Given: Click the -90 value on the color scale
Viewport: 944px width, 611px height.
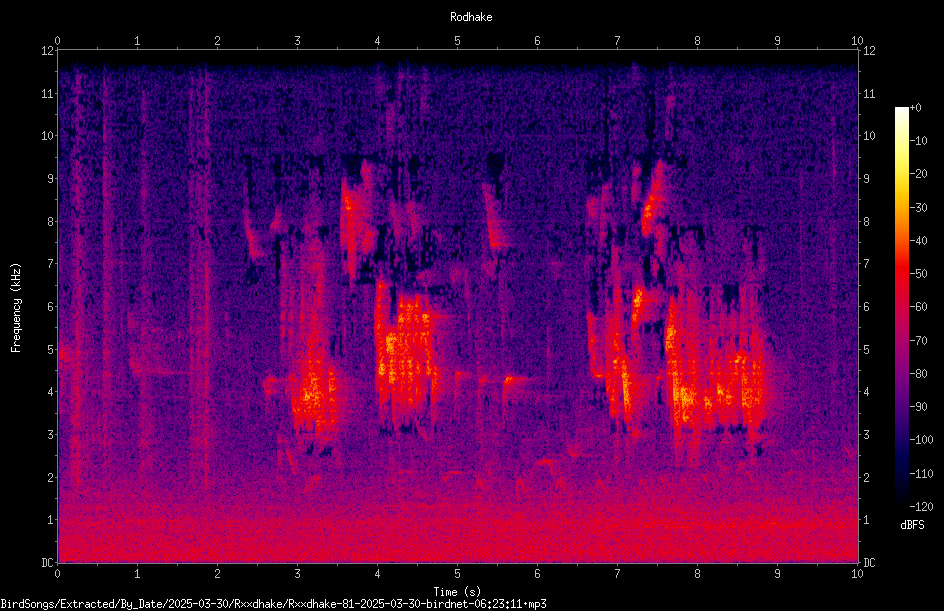Looking at the screenshot, I should tap(918, 407).
